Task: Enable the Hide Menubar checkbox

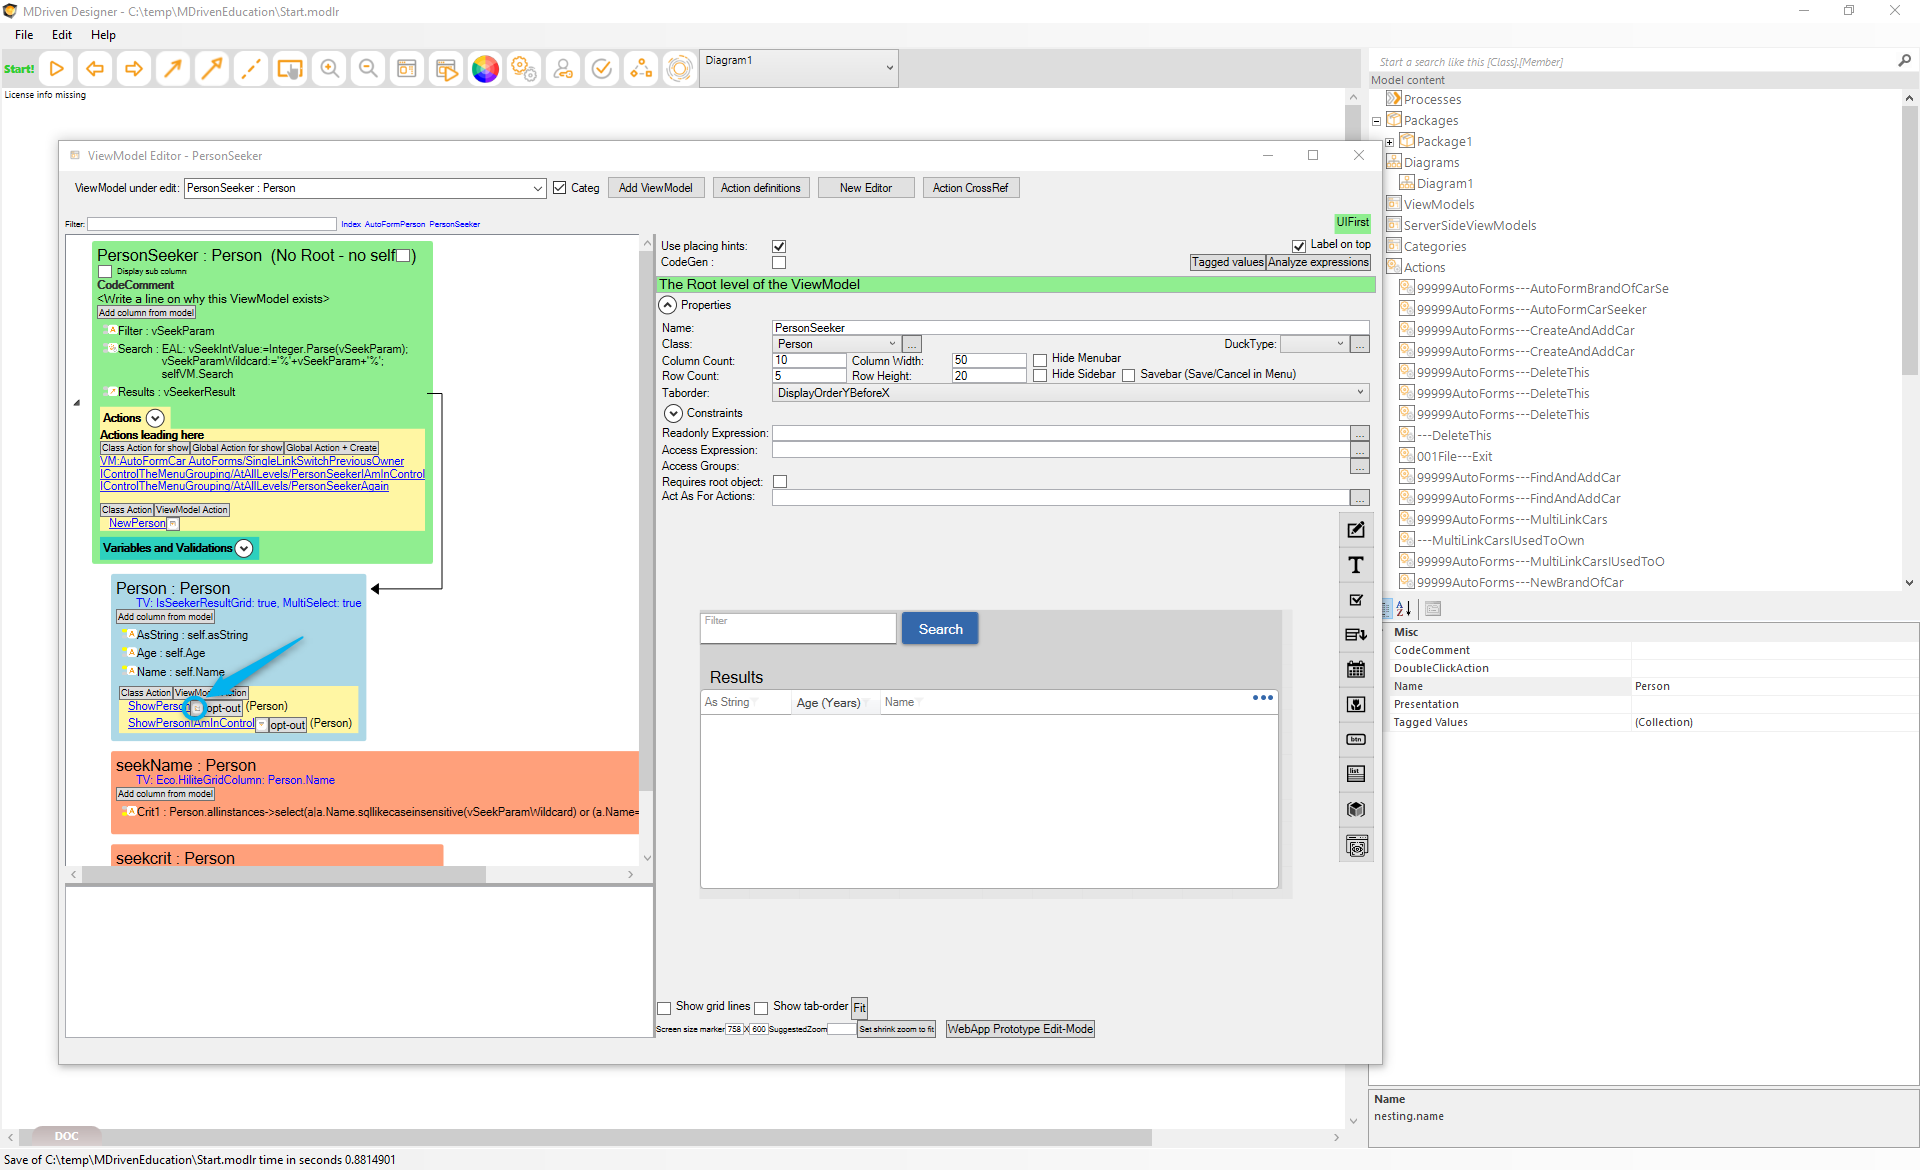Action: 1040,359
